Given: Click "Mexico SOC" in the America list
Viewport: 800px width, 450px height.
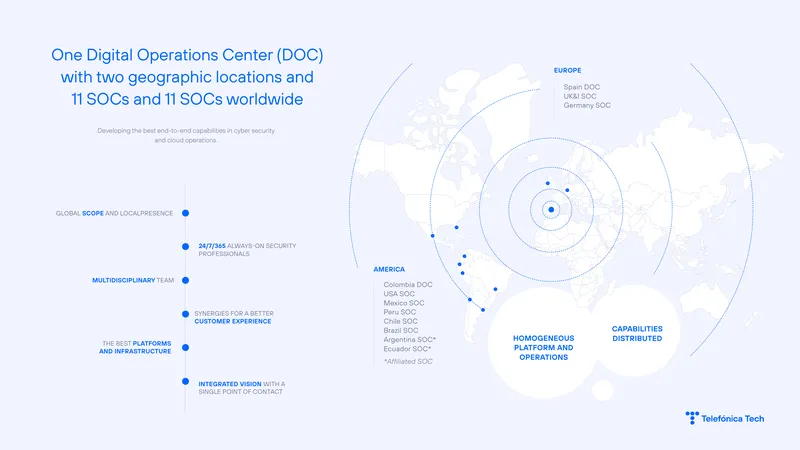Looking at the screenshot, I should point(404,303).
